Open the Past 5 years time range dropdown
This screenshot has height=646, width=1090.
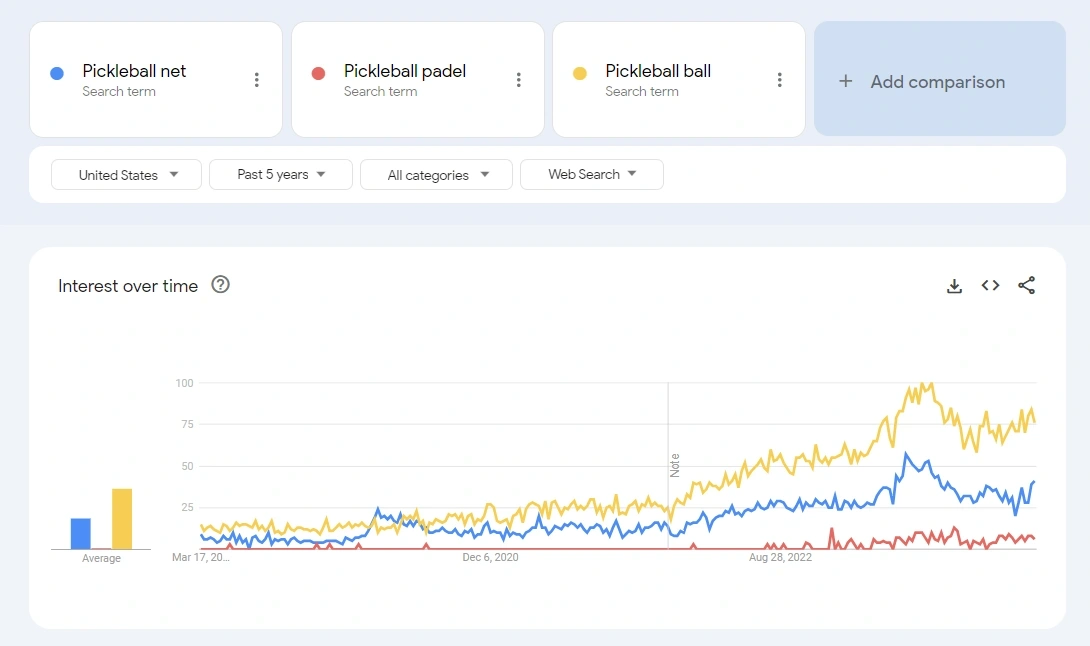point(280,174)
